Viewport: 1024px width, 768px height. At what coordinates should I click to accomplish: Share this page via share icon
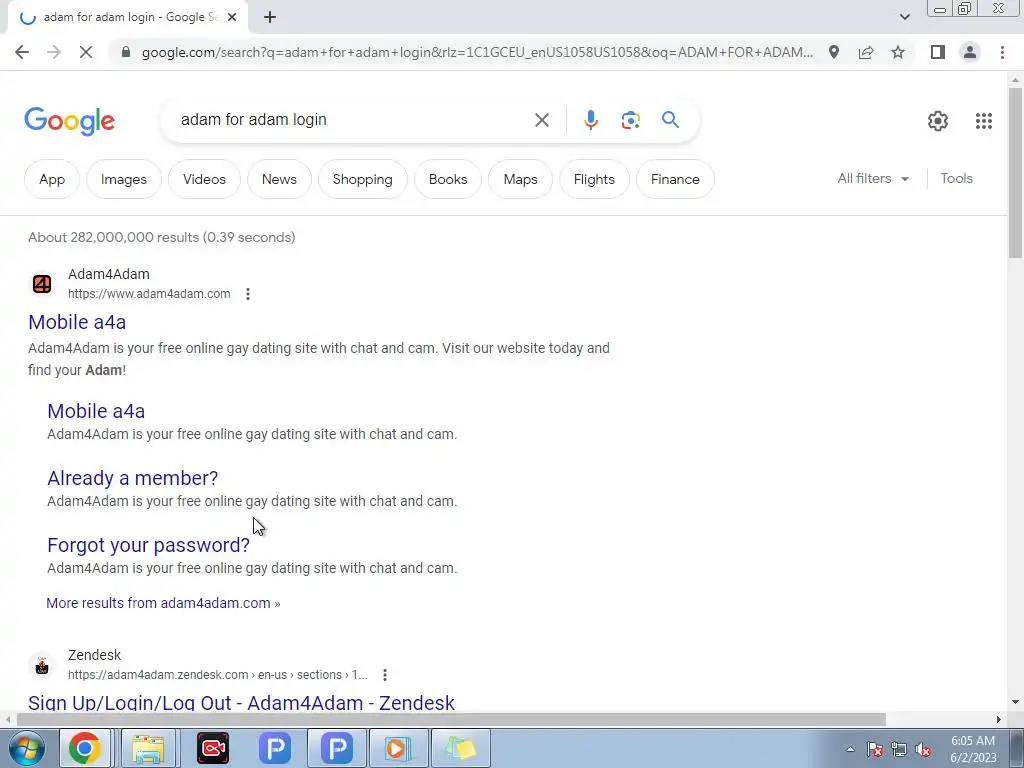pyautogui.click(x=866, y=52)
